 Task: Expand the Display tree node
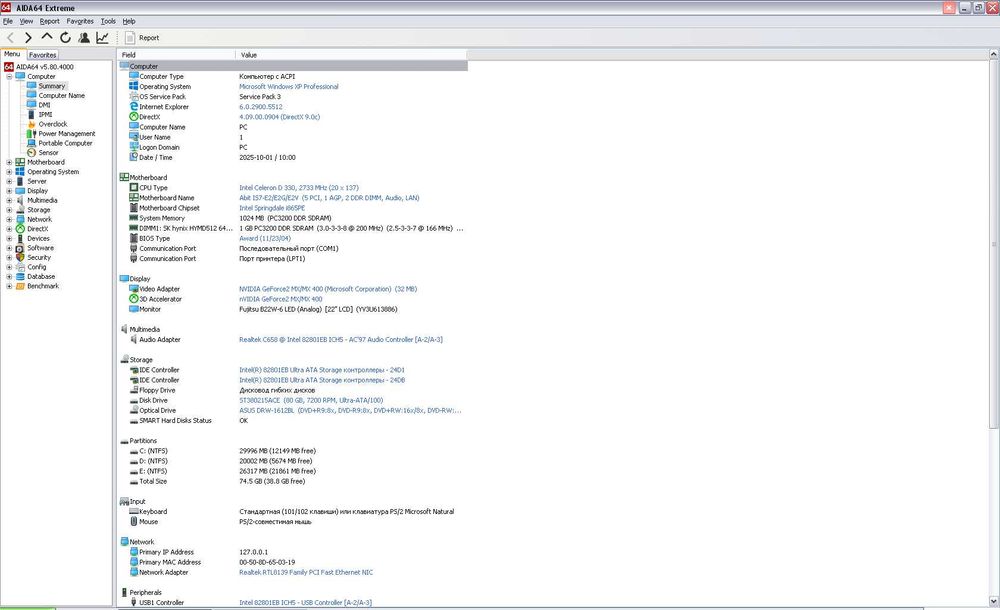9,191
